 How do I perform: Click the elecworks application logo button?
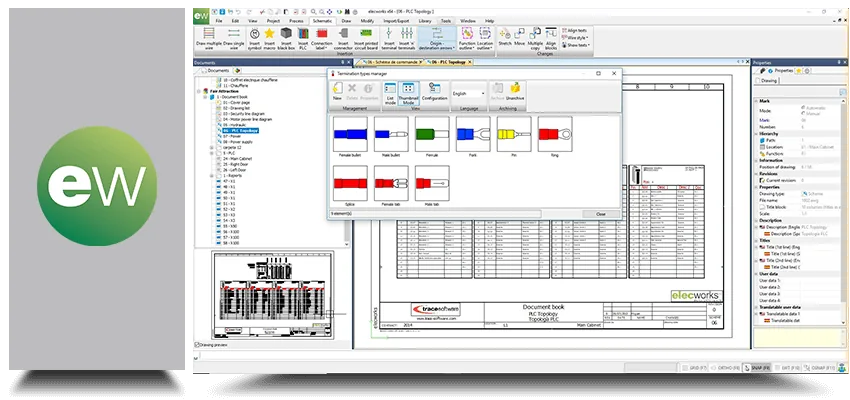click(201, 16)
